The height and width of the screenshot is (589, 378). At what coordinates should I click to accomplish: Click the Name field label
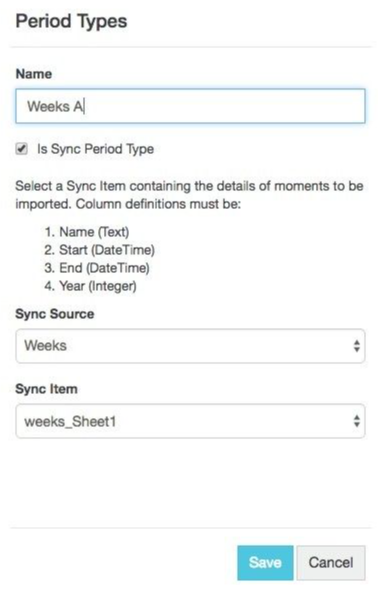pos(34,74)
